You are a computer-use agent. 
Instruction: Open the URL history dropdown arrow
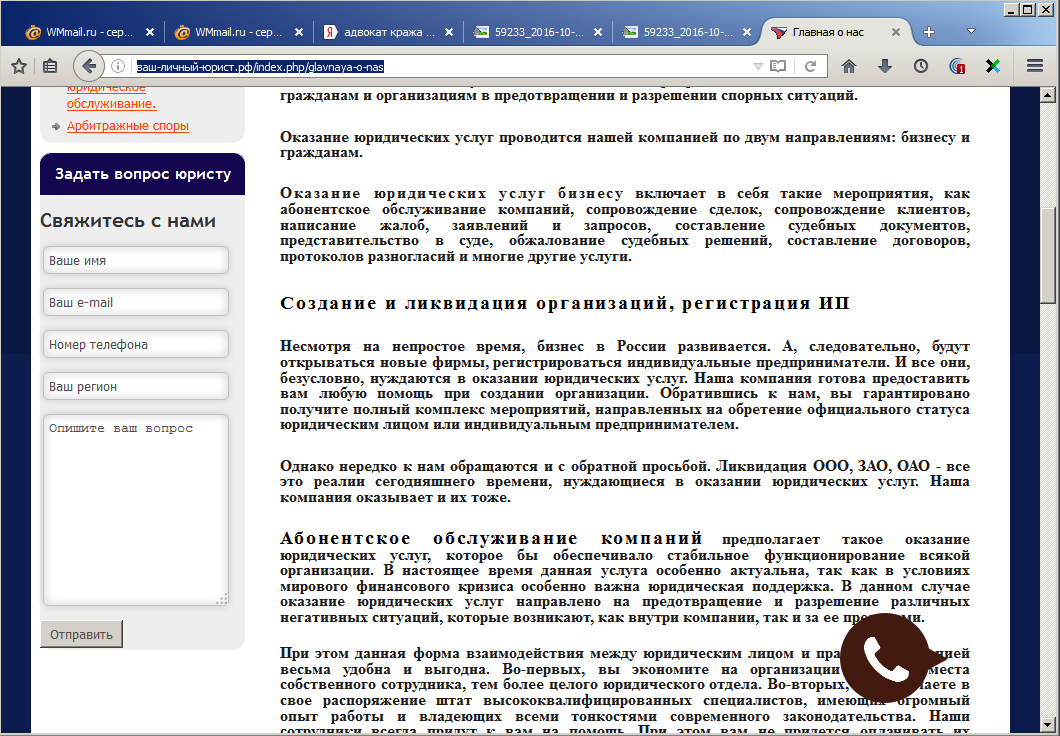pos(758,66)
